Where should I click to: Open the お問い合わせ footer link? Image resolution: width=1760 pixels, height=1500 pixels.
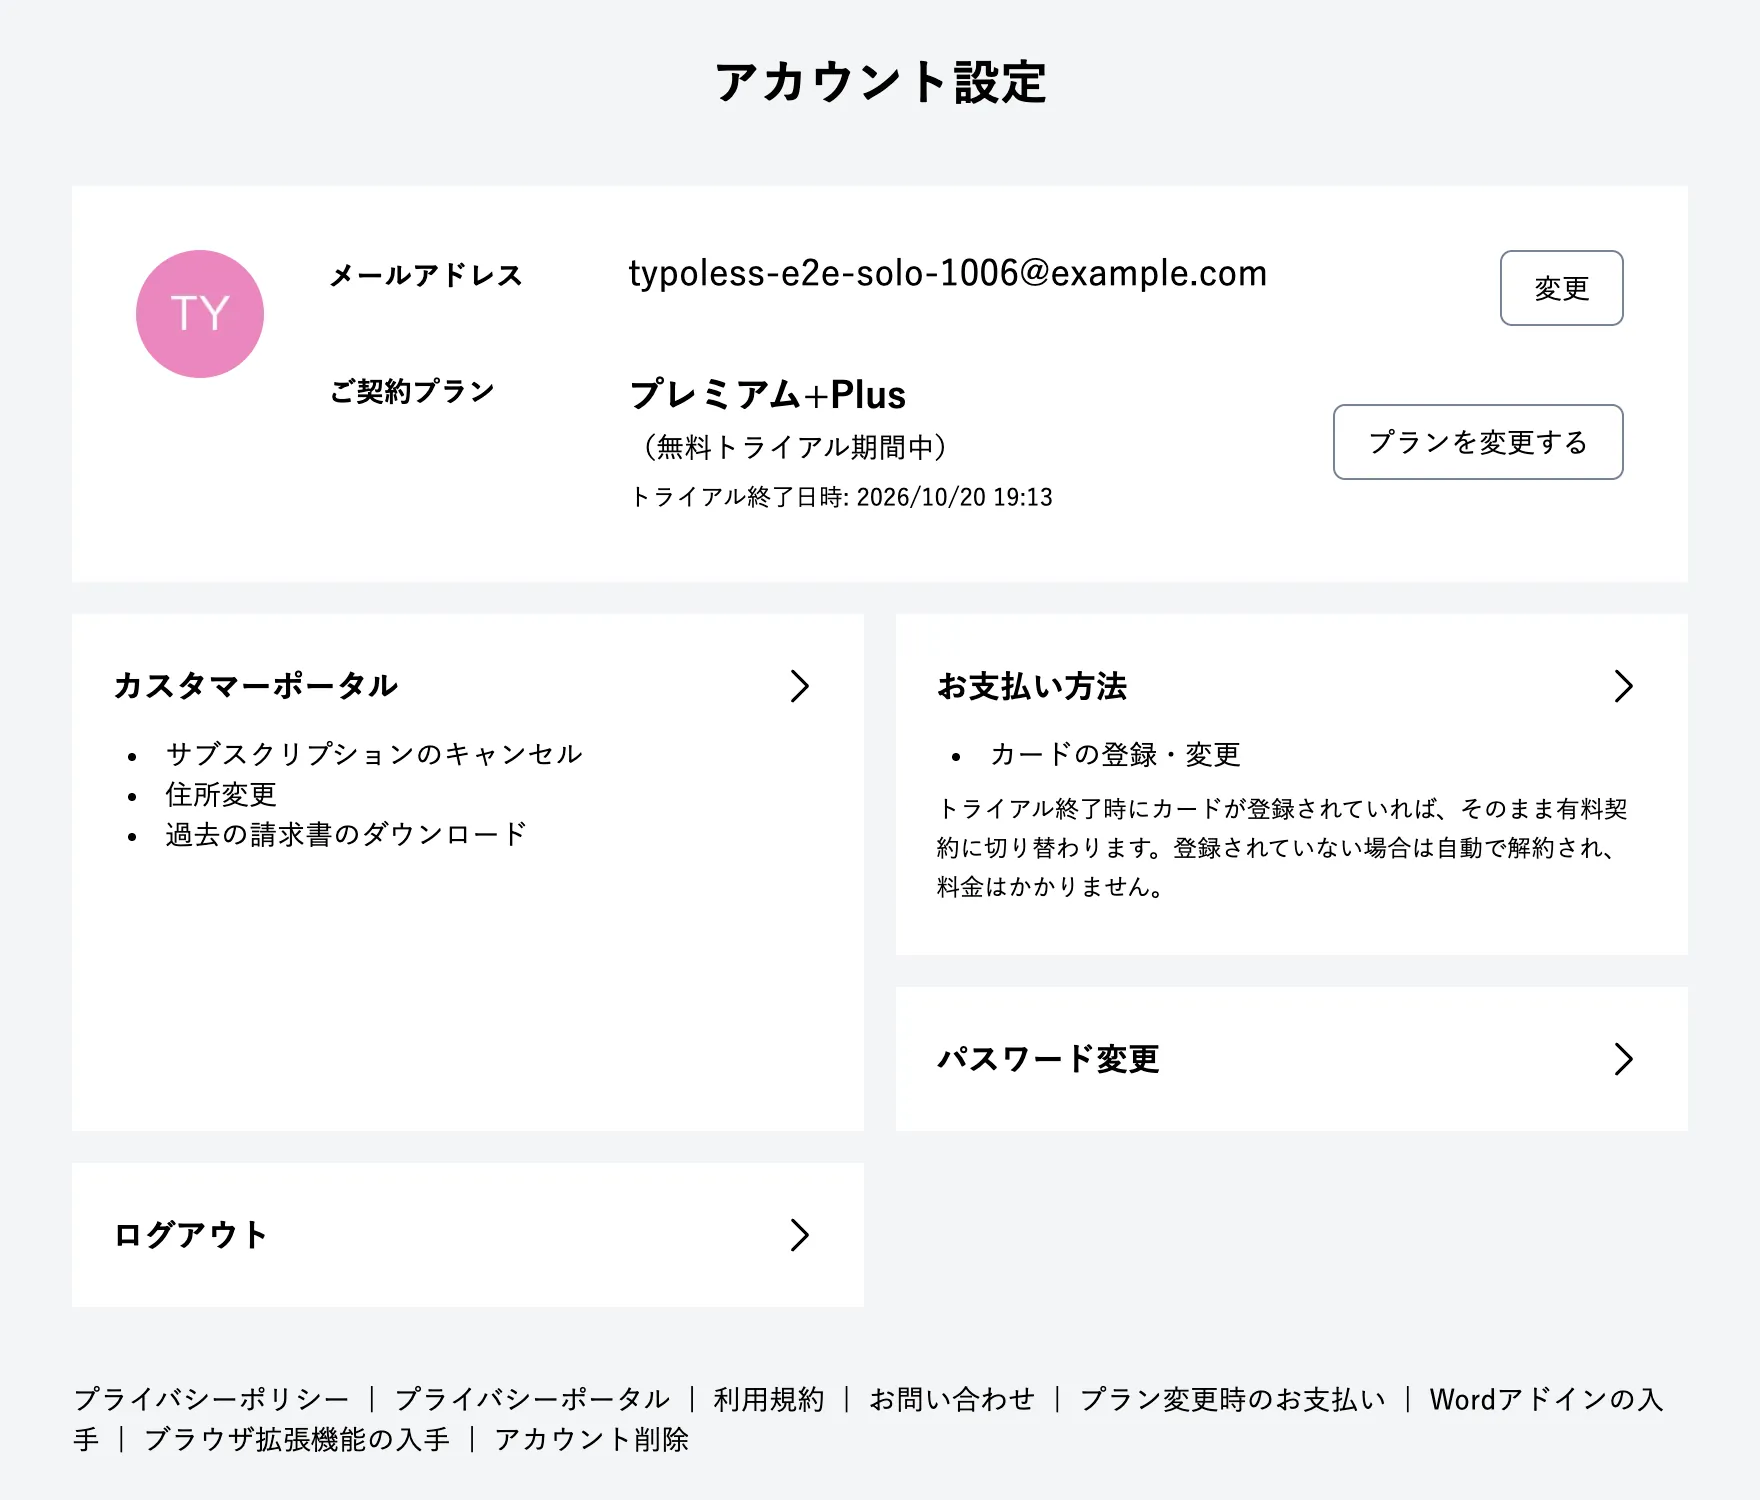952,1399
